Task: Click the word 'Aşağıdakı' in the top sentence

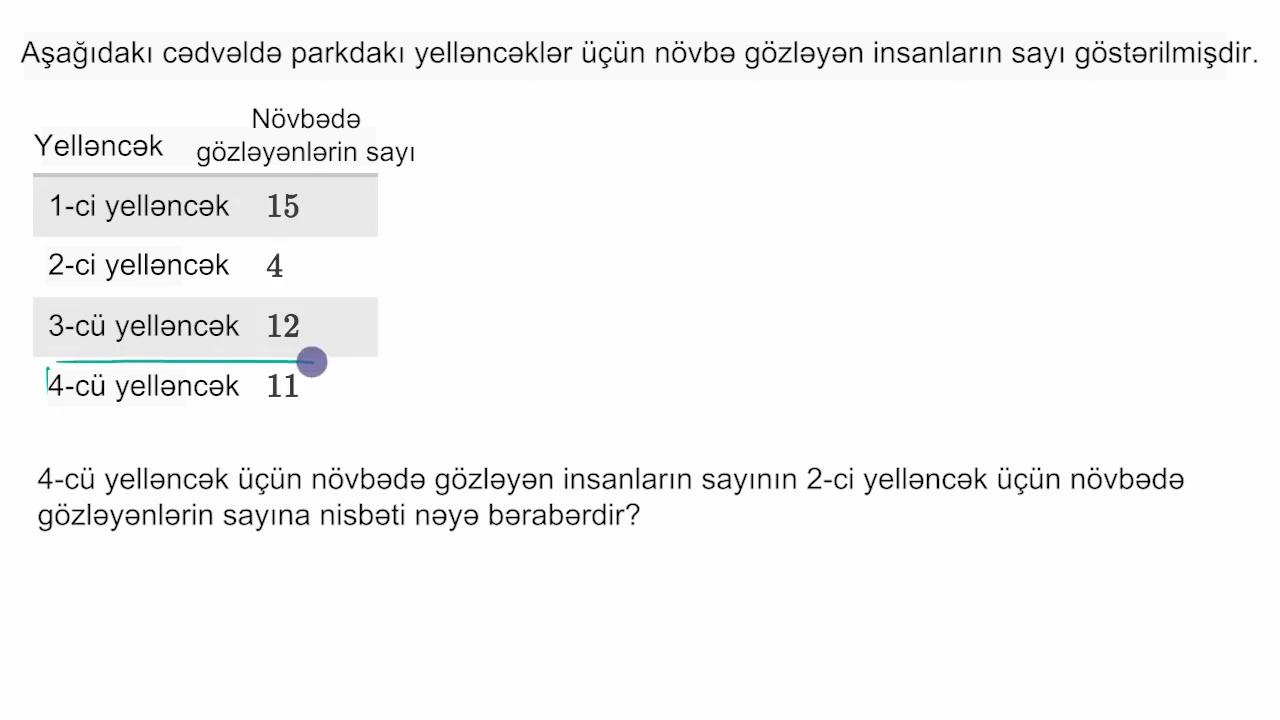Action: (86, 53)
